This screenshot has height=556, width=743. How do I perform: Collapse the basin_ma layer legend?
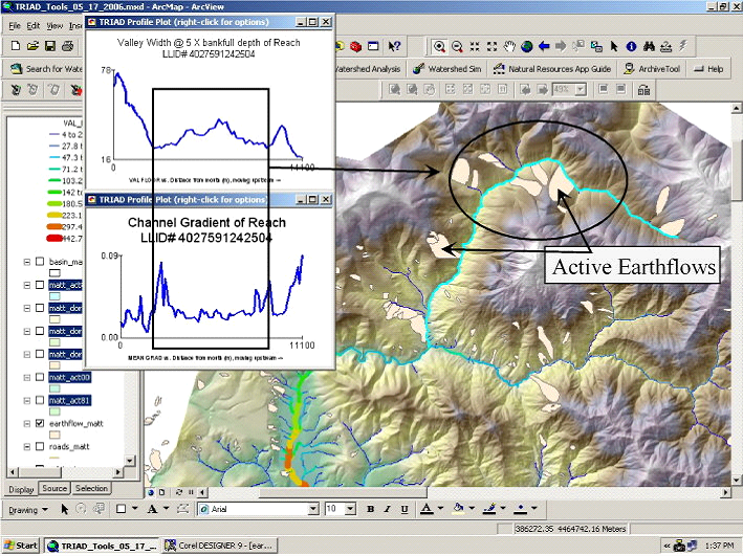click(27, 262)
